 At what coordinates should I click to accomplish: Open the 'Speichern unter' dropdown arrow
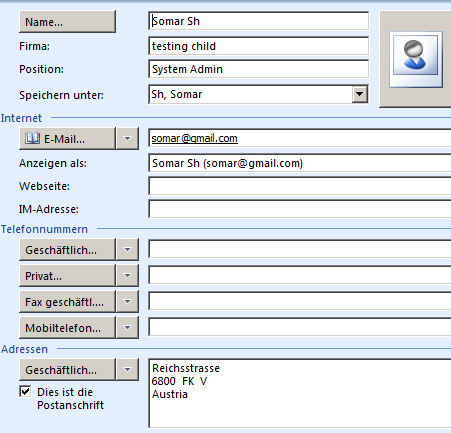point(360,94)
